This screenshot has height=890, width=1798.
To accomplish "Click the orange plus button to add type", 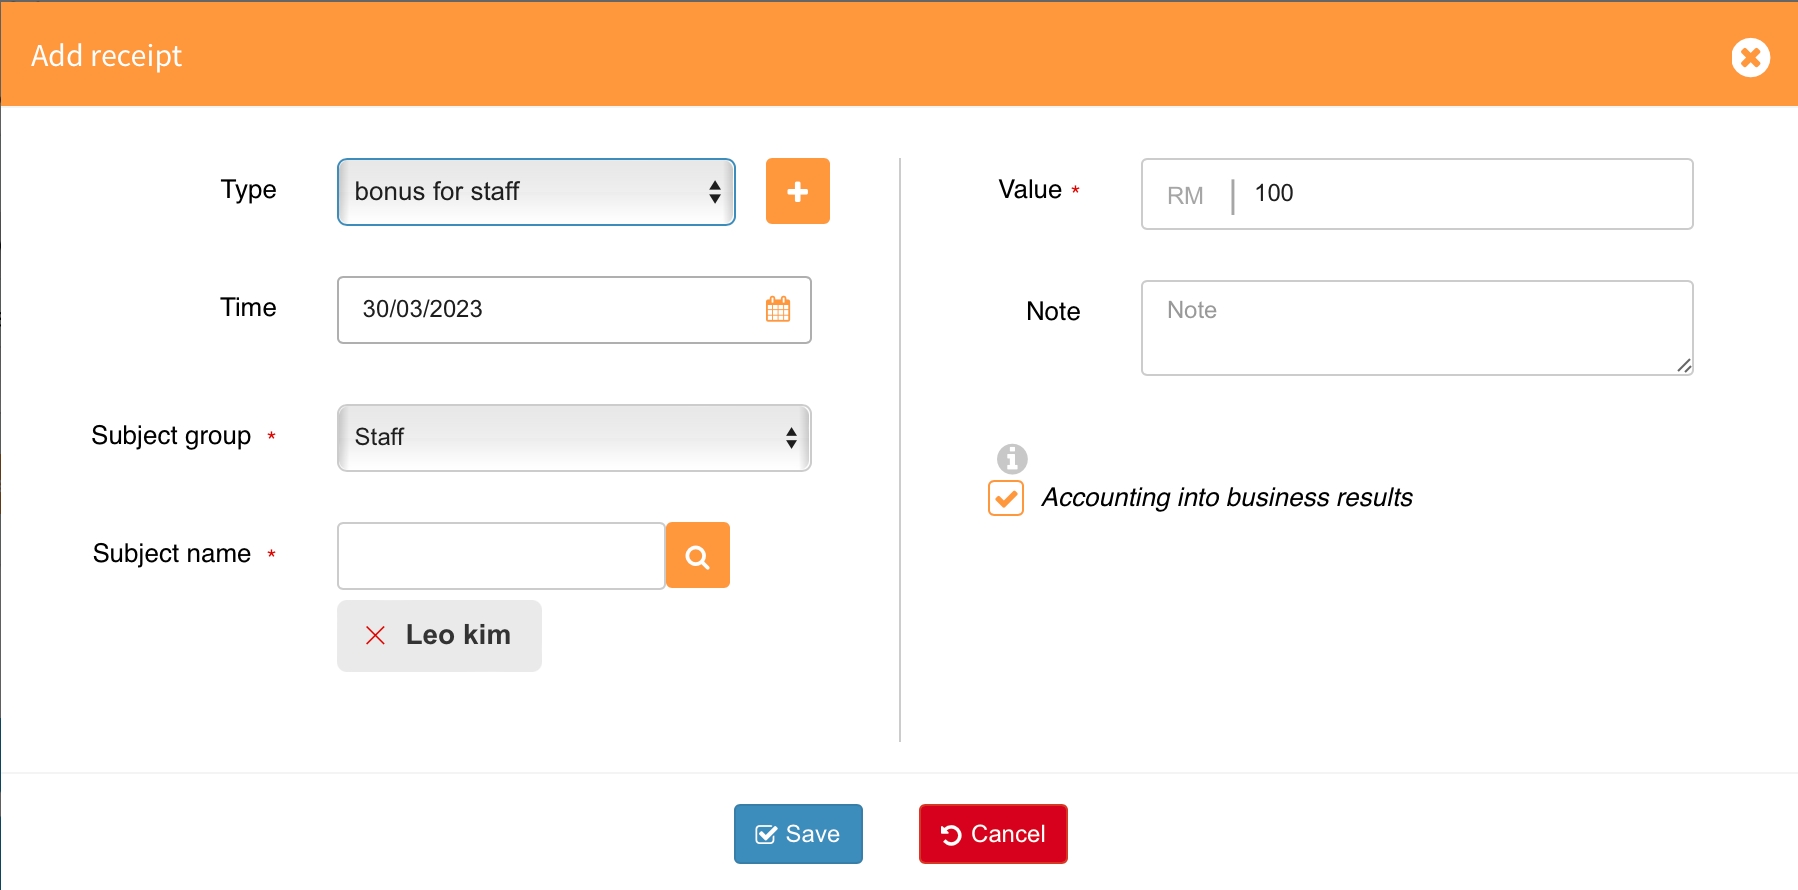I will [x=797, y=191].
